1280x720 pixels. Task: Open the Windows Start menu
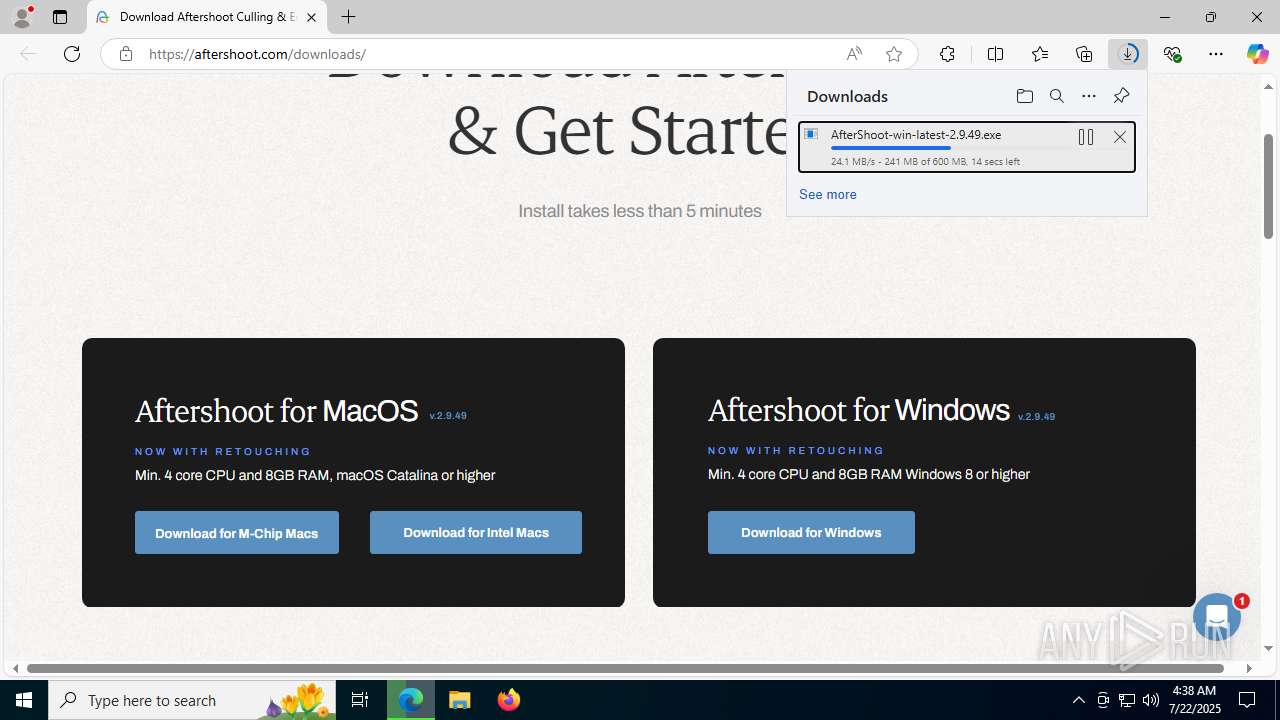24,700
